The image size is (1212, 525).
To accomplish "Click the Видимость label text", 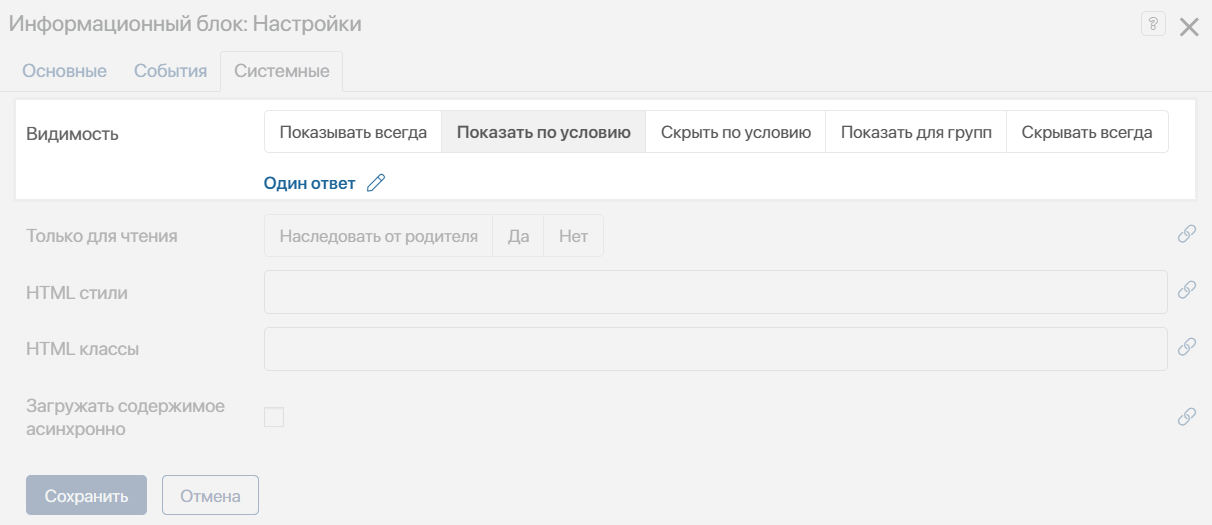I will pyautogui.click(x=72, y=134).
